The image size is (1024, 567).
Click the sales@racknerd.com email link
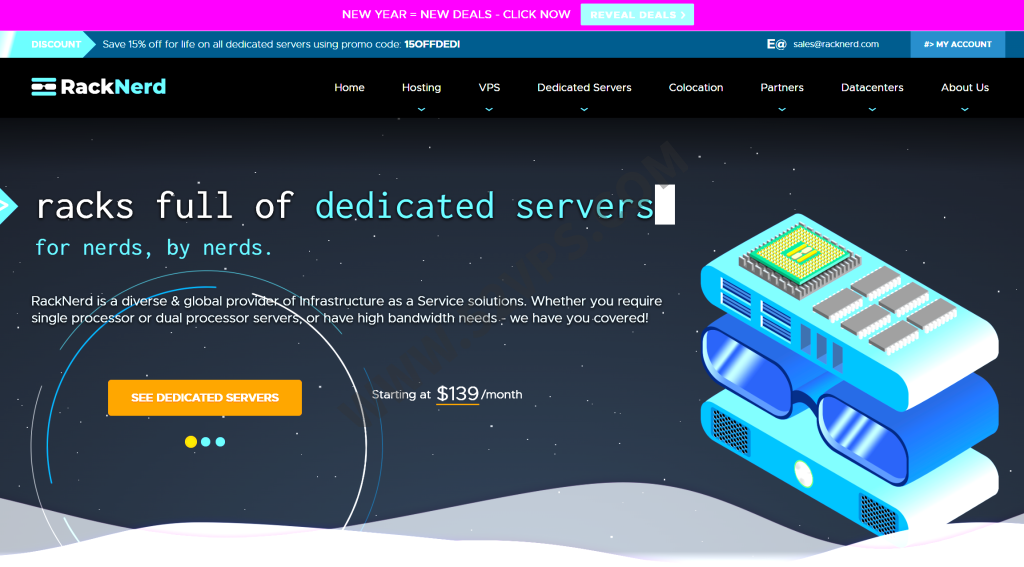pos(836,44)
